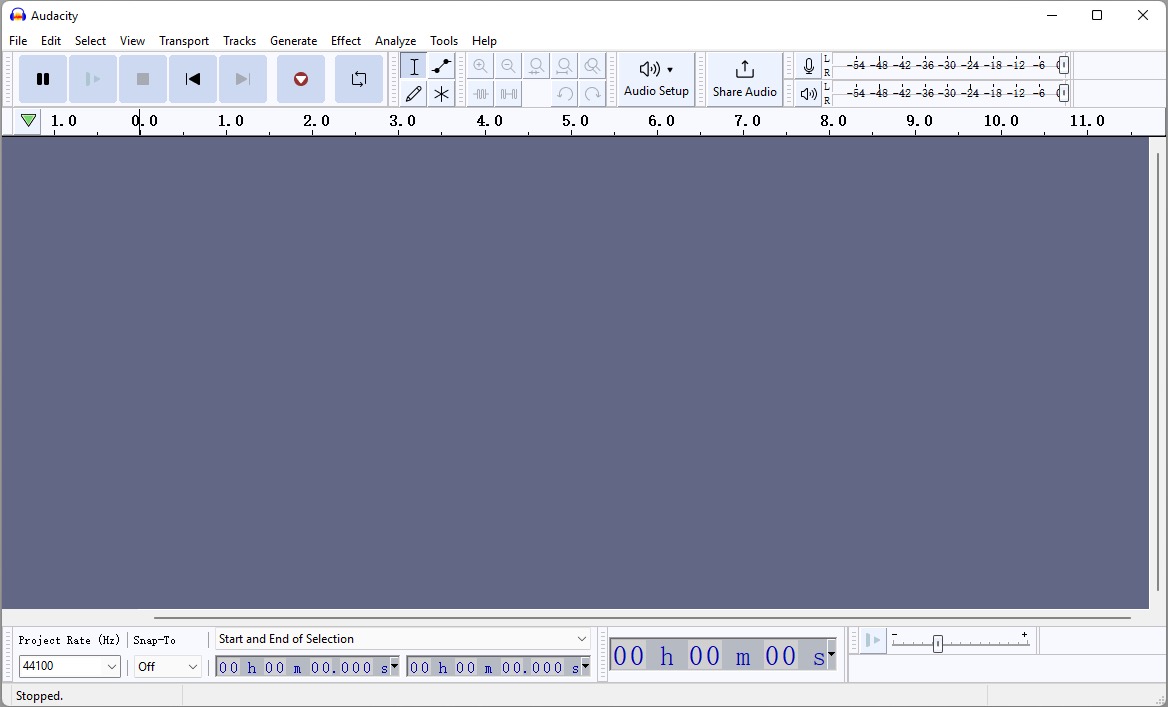Select the Selection tool

coord(413,66)
